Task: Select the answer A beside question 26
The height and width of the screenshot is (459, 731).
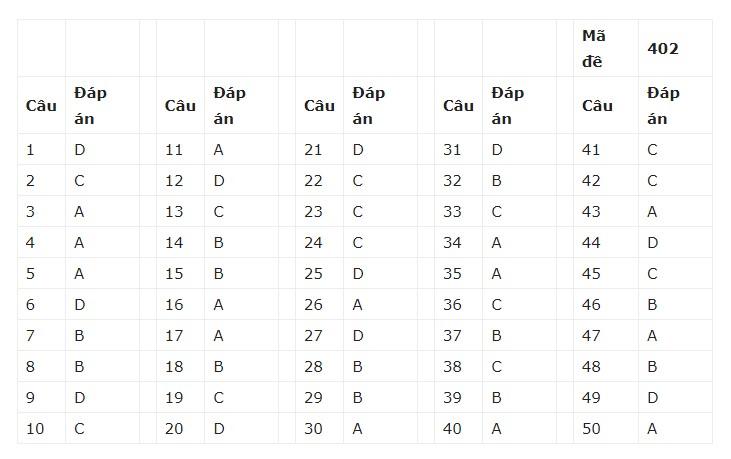Action: click(x=357, y=305)
